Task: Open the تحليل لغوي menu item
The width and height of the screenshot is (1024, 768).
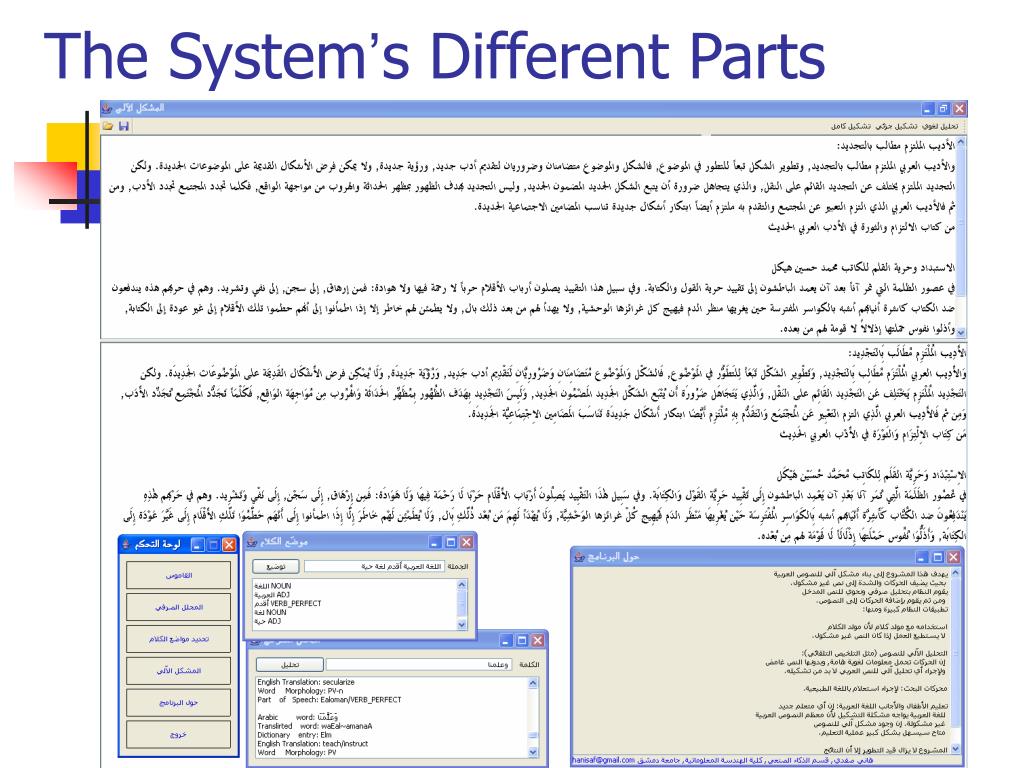Action: tap(940, 127)
